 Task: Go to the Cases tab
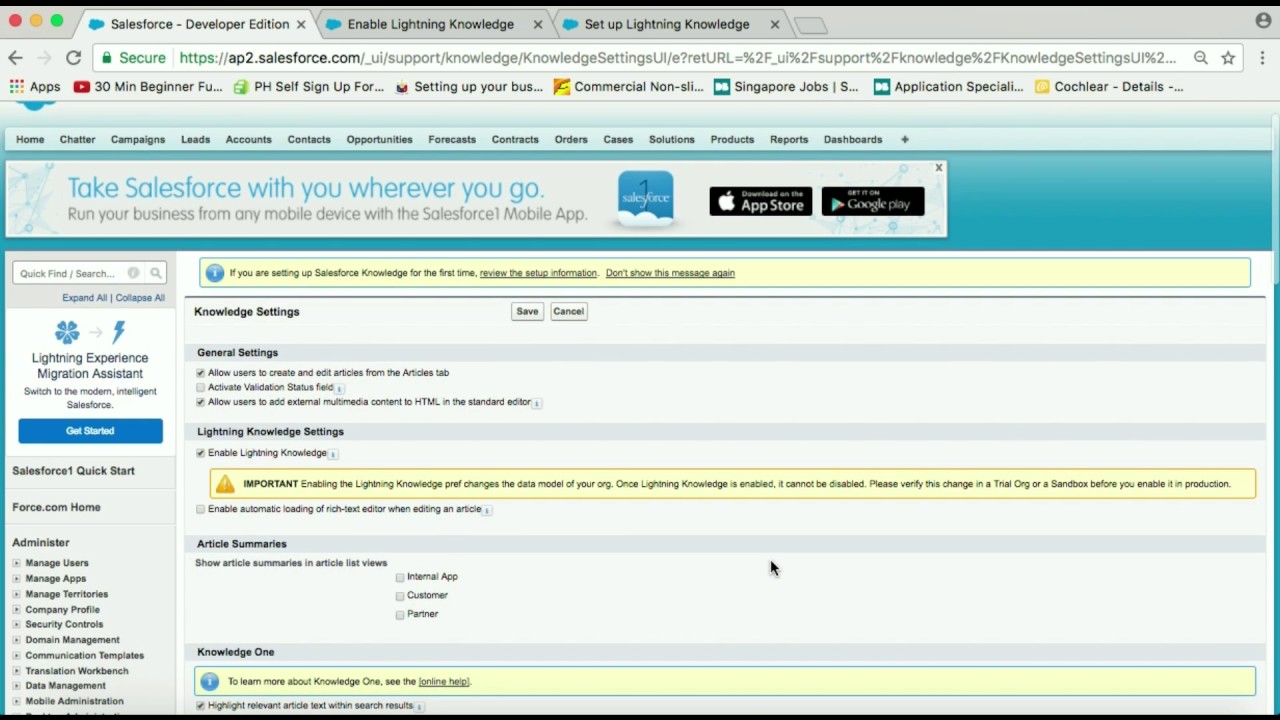pos(618,140)
